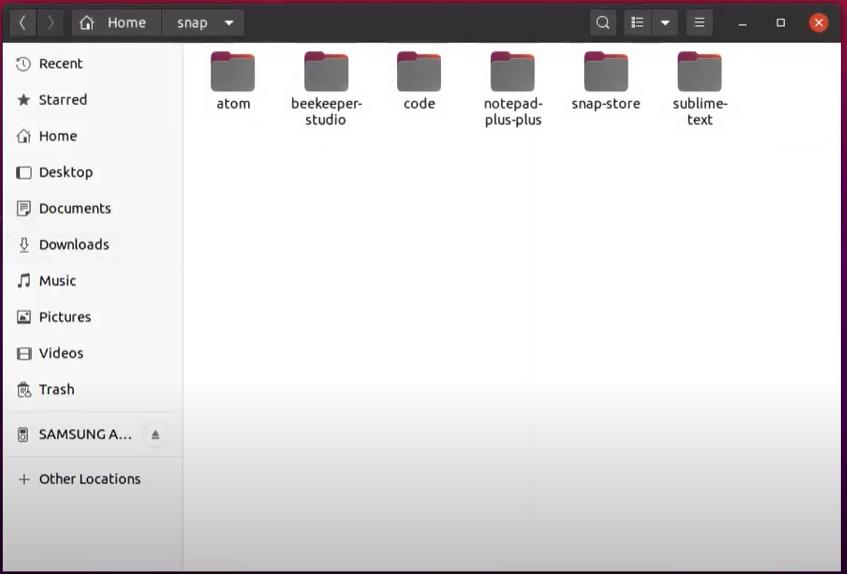
Task: Select the code folder icon
Action: (419, 71)
